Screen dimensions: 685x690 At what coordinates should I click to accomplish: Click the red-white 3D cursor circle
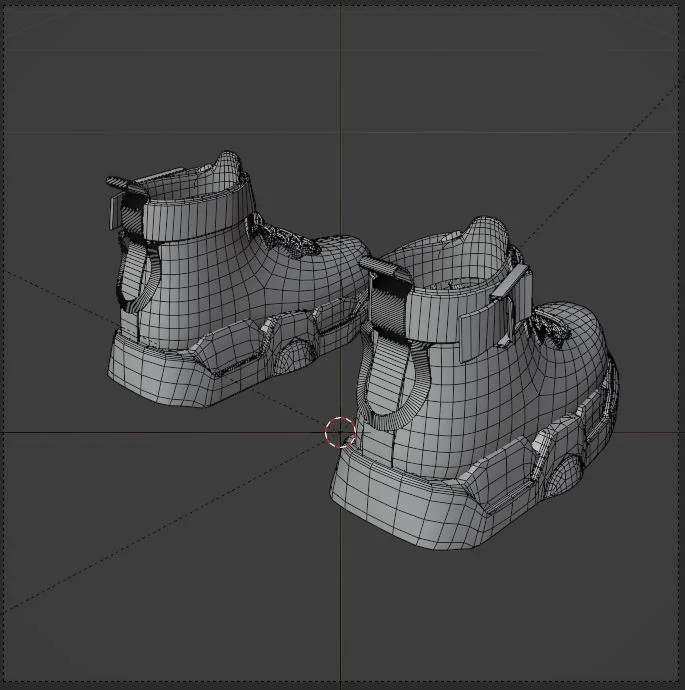[340, 433]
